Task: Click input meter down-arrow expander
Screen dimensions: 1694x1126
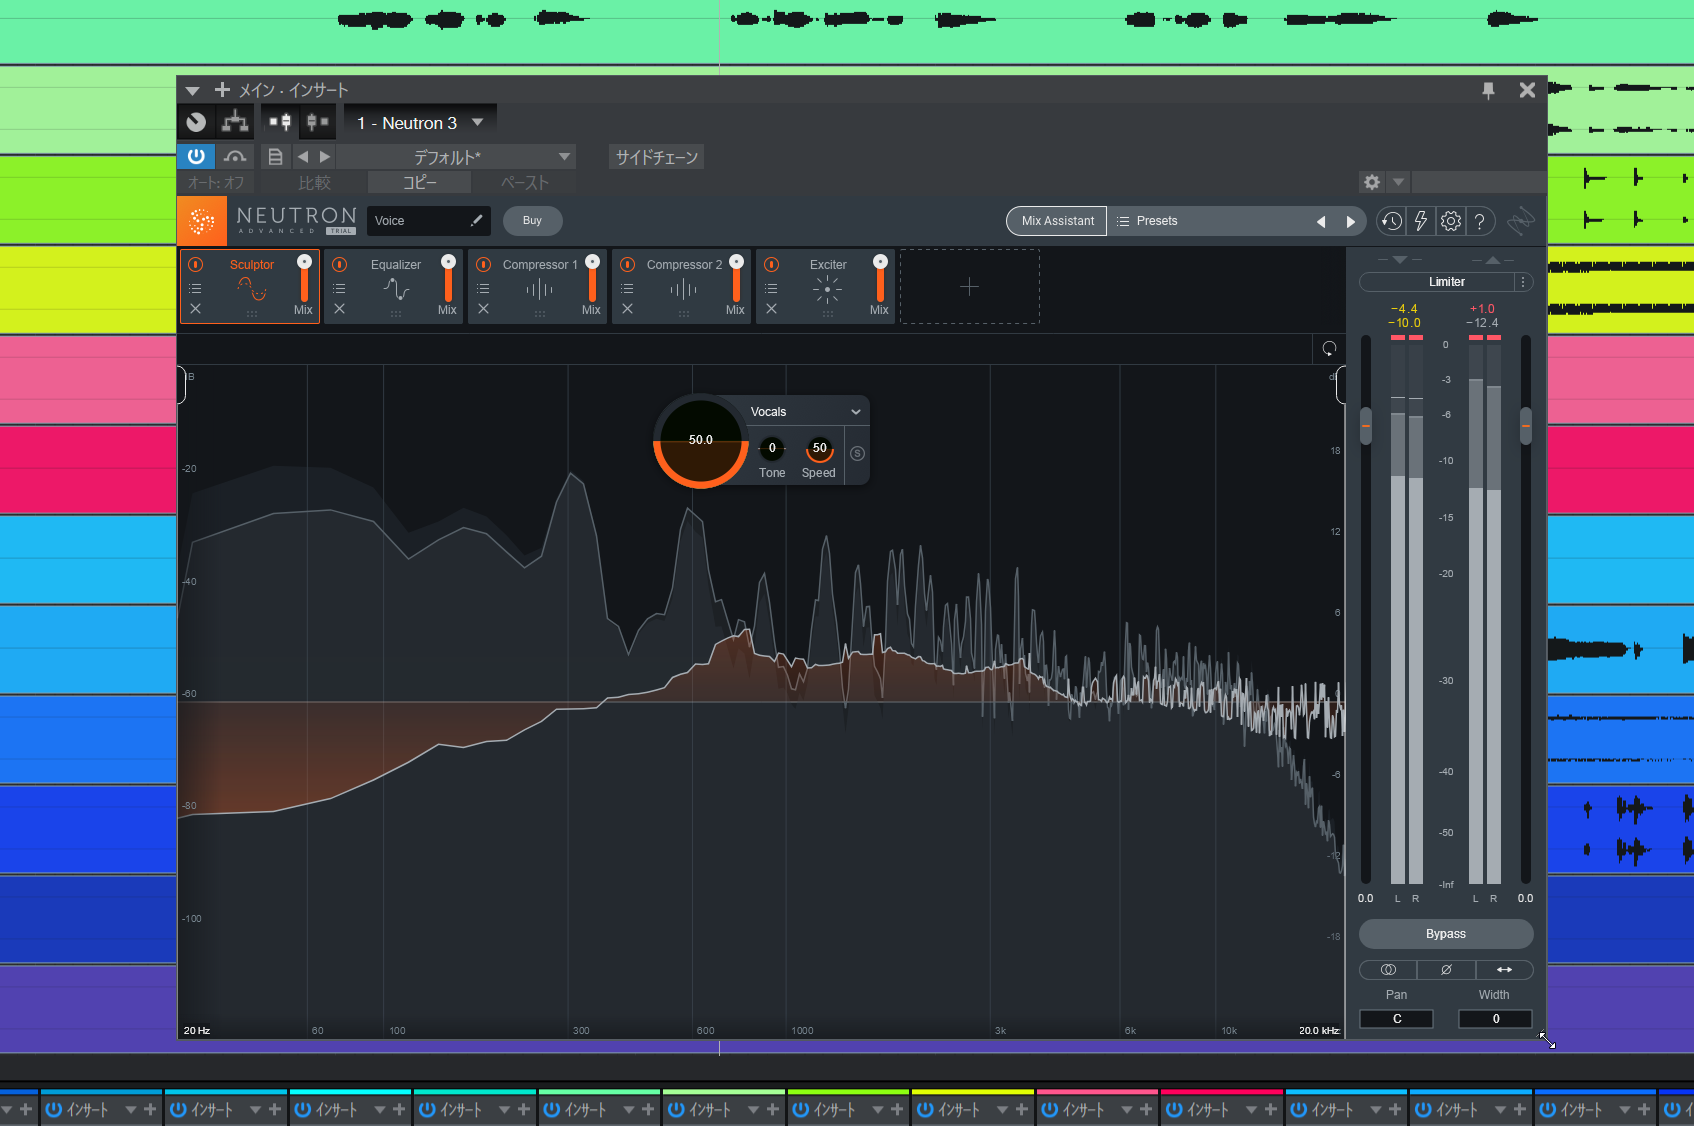Action: point(1400,260)
